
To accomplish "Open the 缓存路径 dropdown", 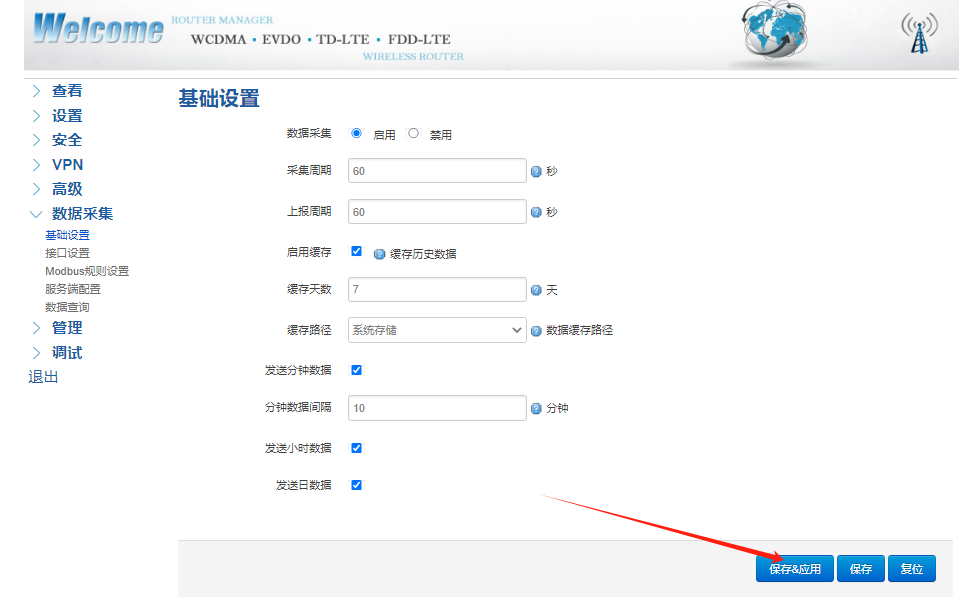I will pos(437,330).
